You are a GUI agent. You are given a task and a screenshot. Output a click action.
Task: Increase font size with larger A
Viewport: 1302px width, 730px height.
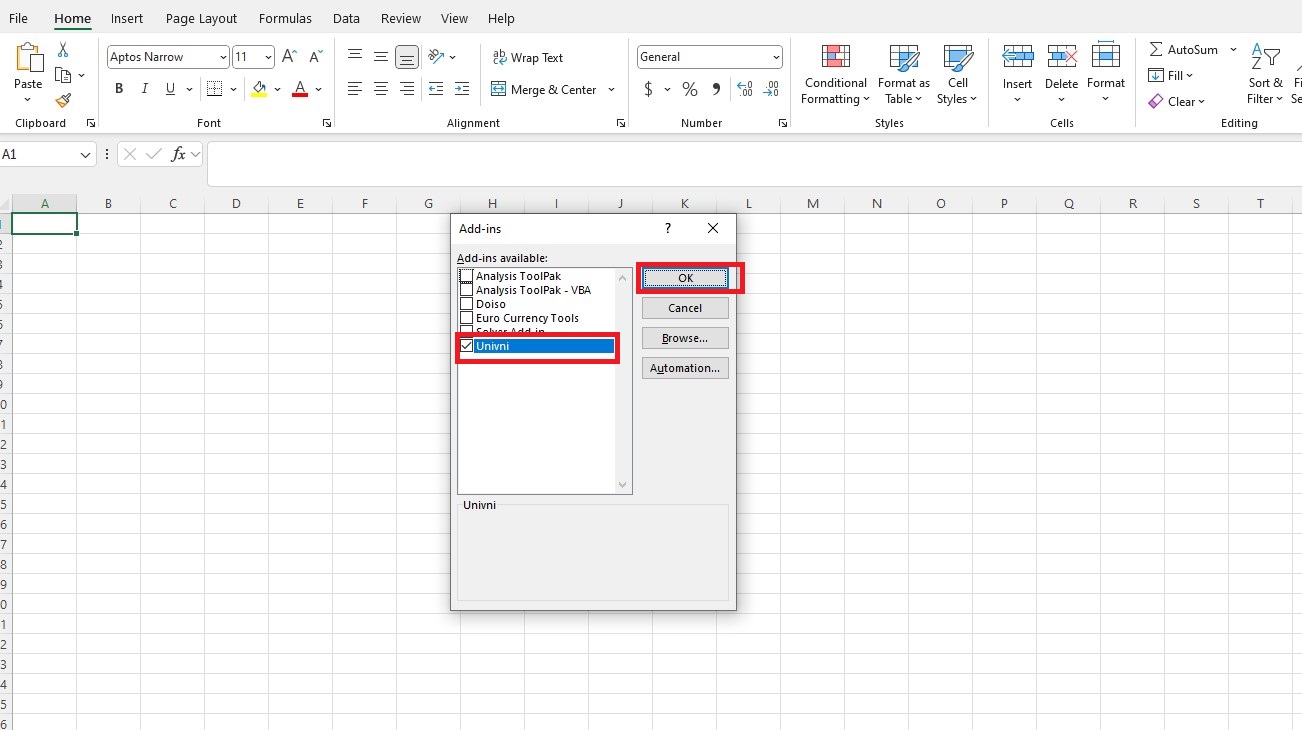coord(289,57)
